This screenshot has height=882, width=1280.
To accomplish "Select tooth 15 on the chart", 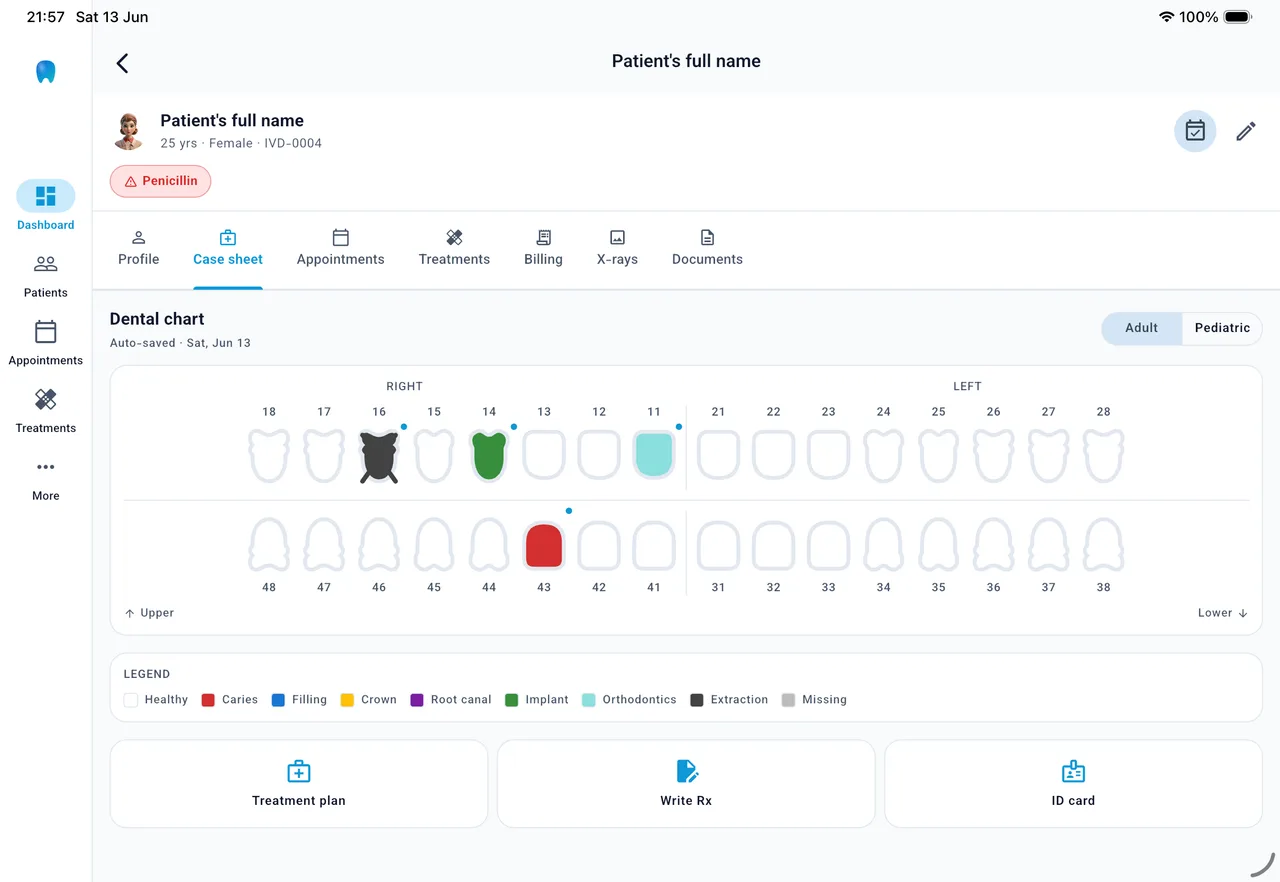I will [x=434, y=456].
